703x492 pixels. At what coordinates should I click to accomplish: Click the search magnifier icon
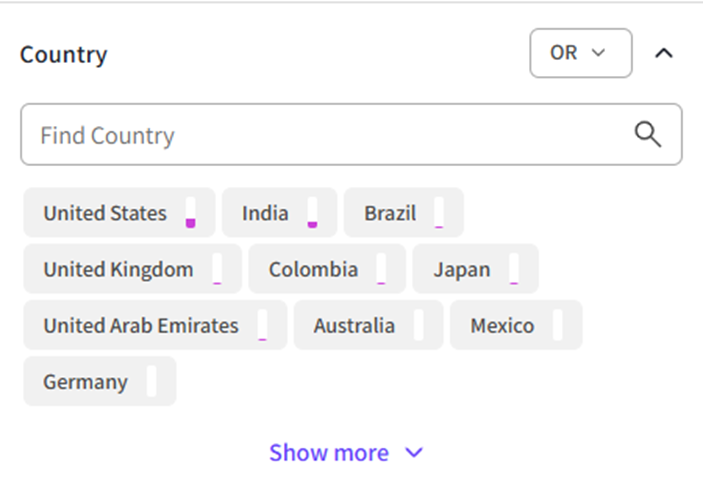pos(648,134)
